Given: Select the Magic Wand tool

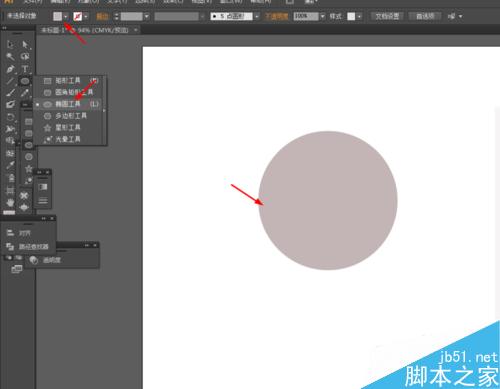Looking at the screenshot, I should click(10, 56).
